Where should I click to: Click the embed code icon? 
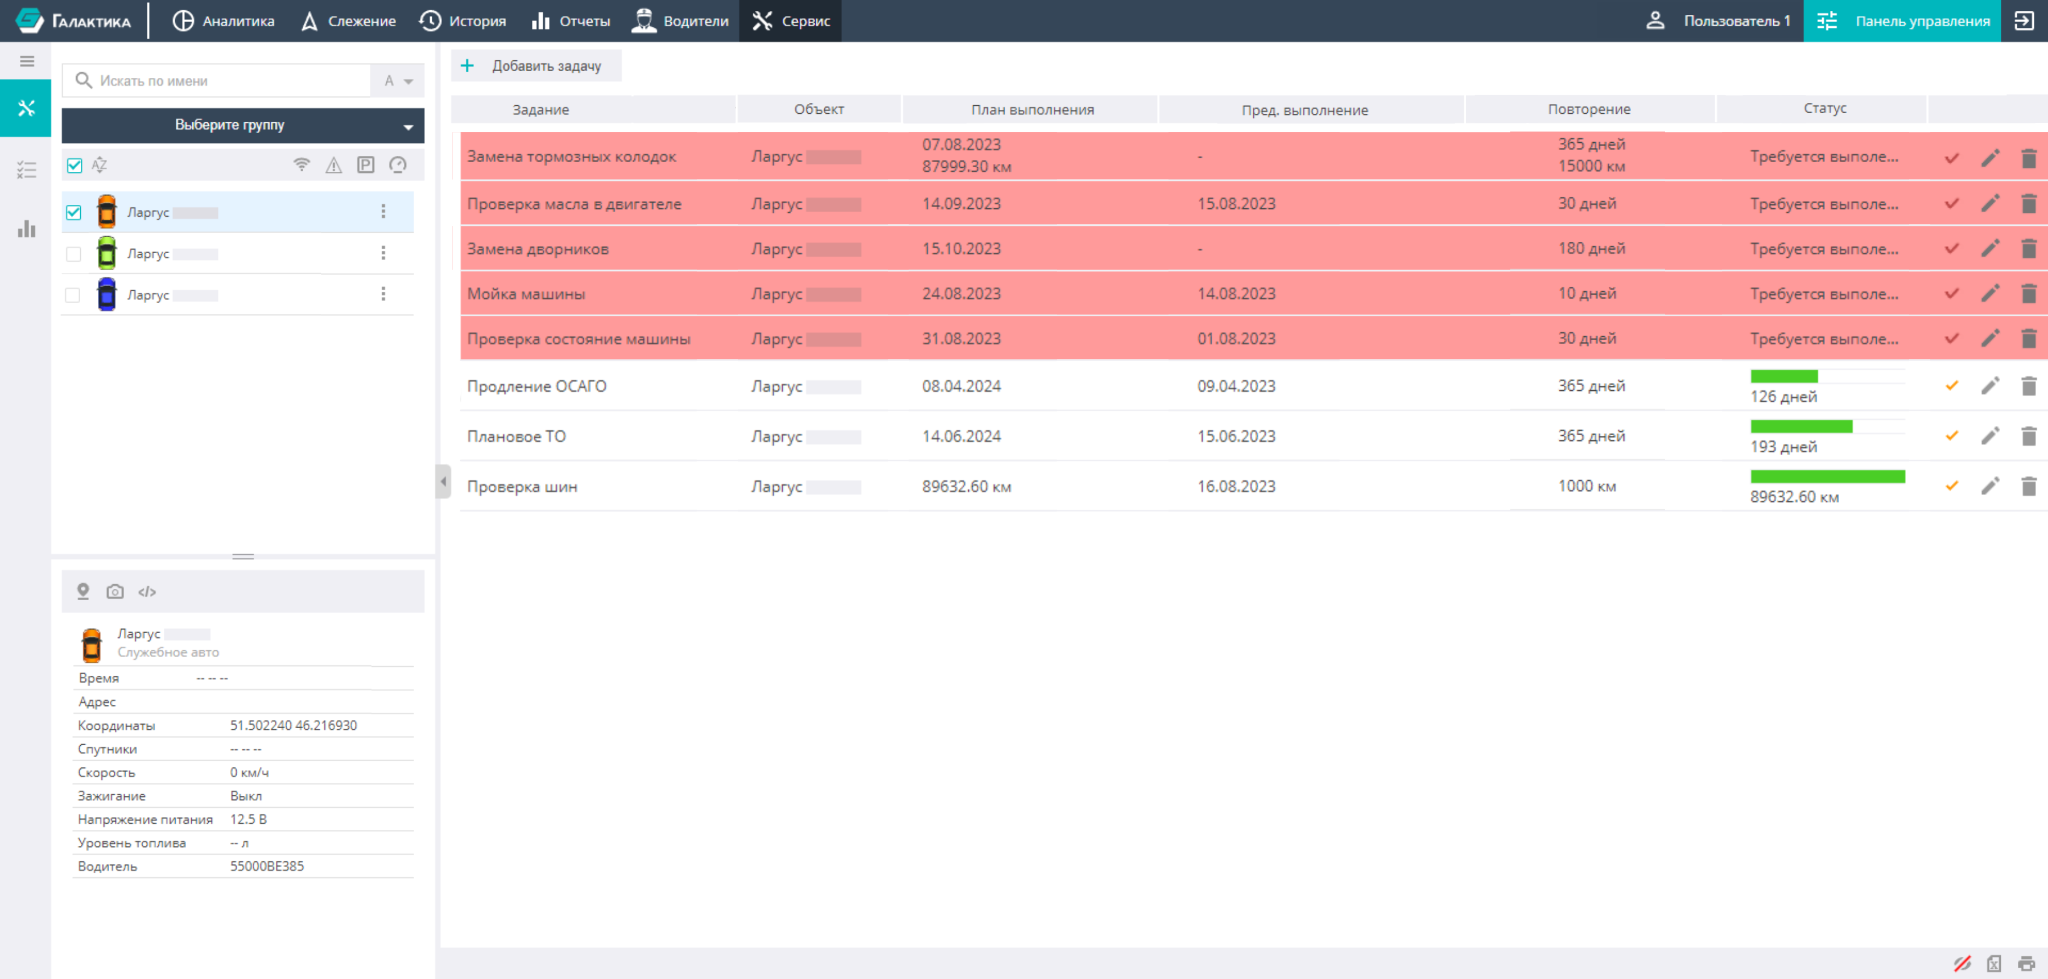(x=147, y=592)
